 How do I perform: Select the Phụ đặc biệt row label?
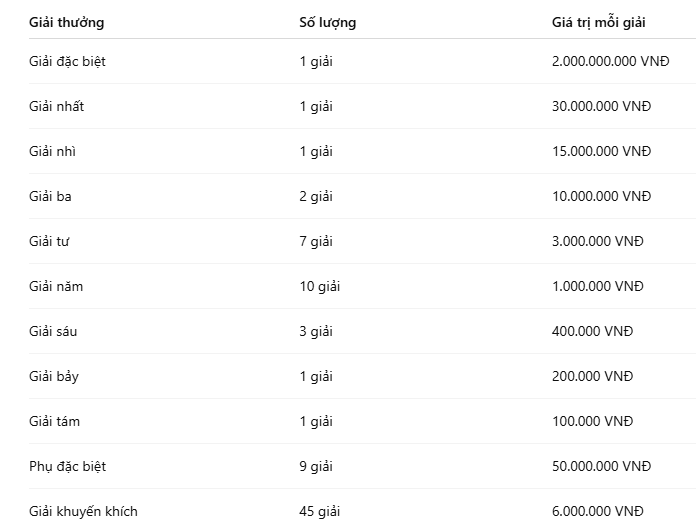pyautogui.click(x=67, y=466)
